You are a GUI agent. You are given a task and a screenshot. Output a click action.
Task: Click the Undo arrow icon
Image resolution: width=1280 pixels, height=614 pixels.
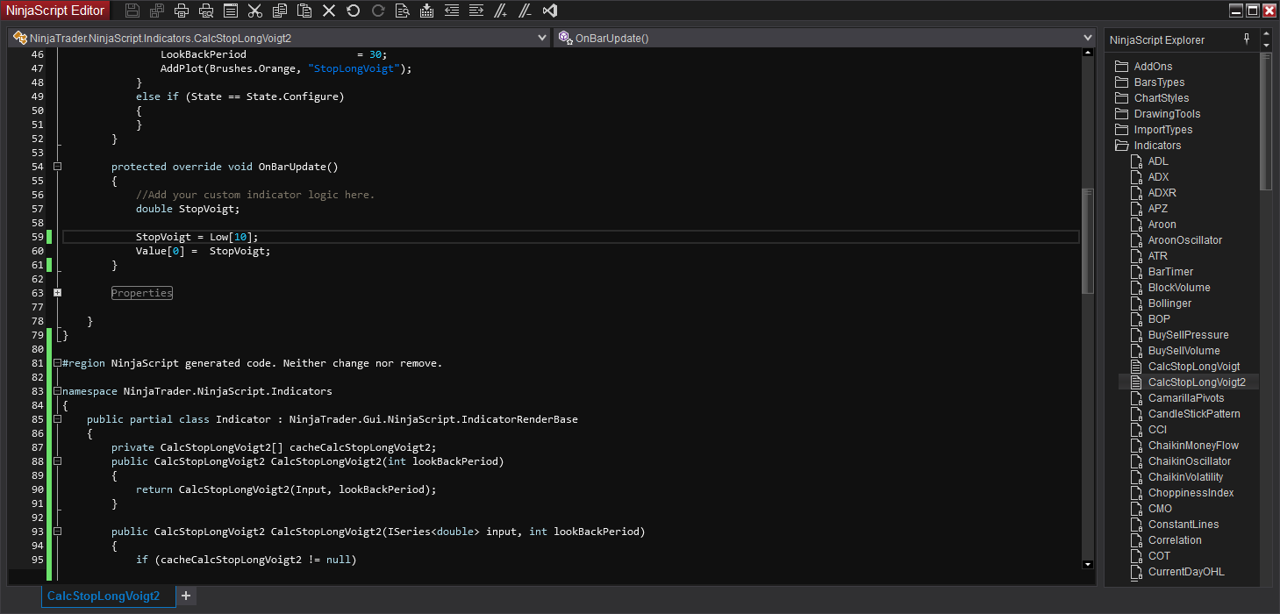click(x=353, y=11)
